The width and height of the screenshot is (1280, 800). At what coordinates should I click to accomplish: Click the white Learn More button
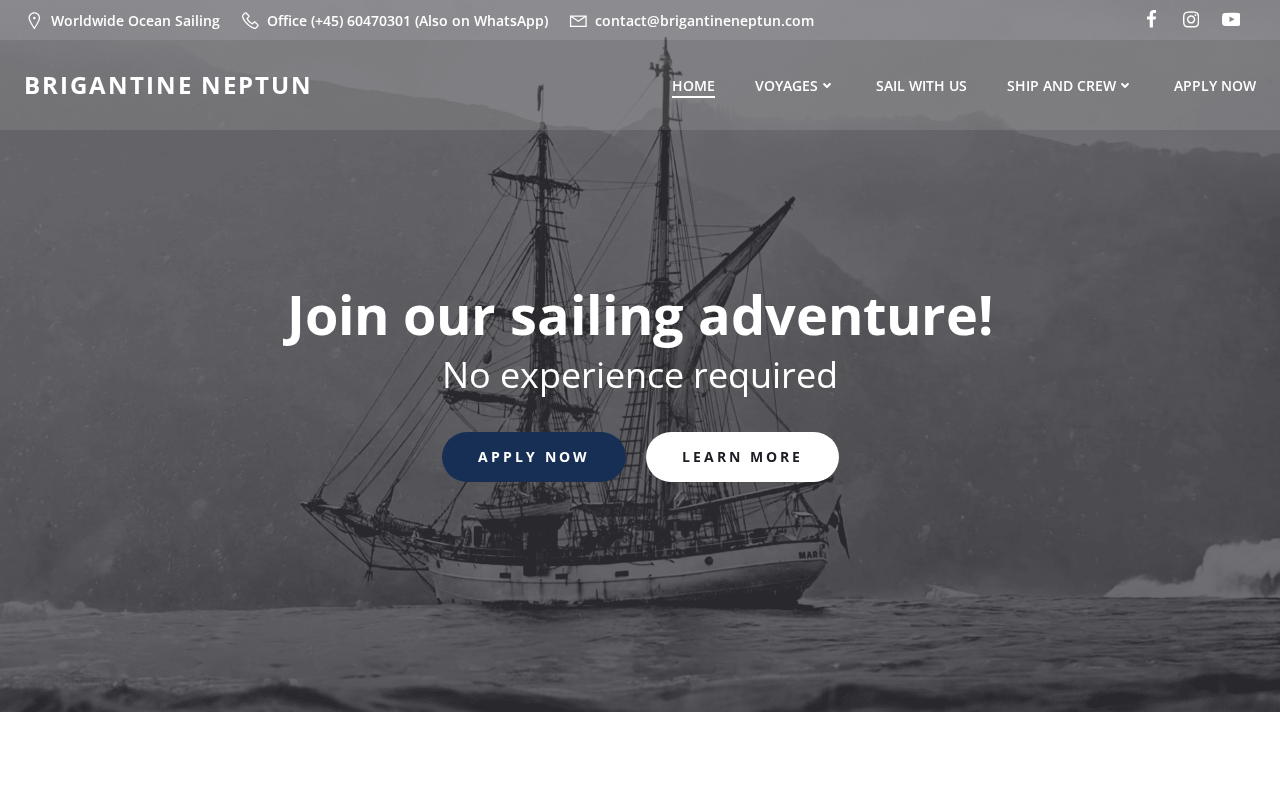[742, 457]
